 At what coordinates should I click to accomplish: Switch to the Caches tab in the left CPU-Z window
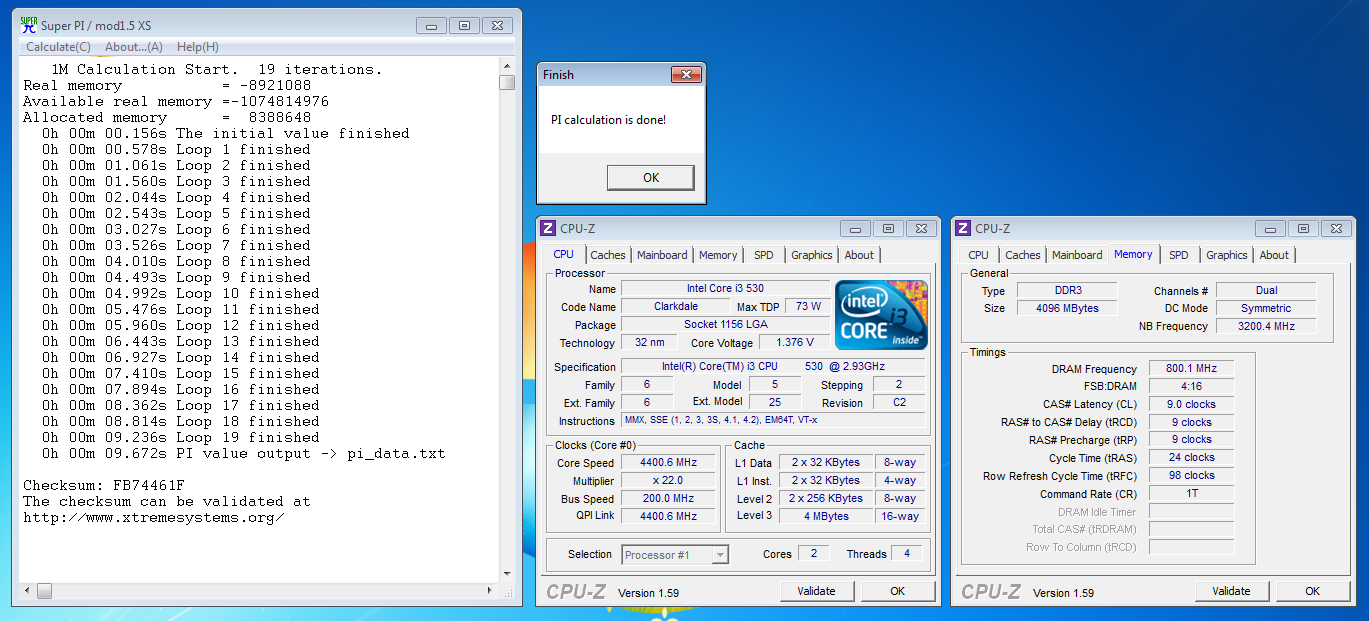pyautogui.click(x=607, y=255)
